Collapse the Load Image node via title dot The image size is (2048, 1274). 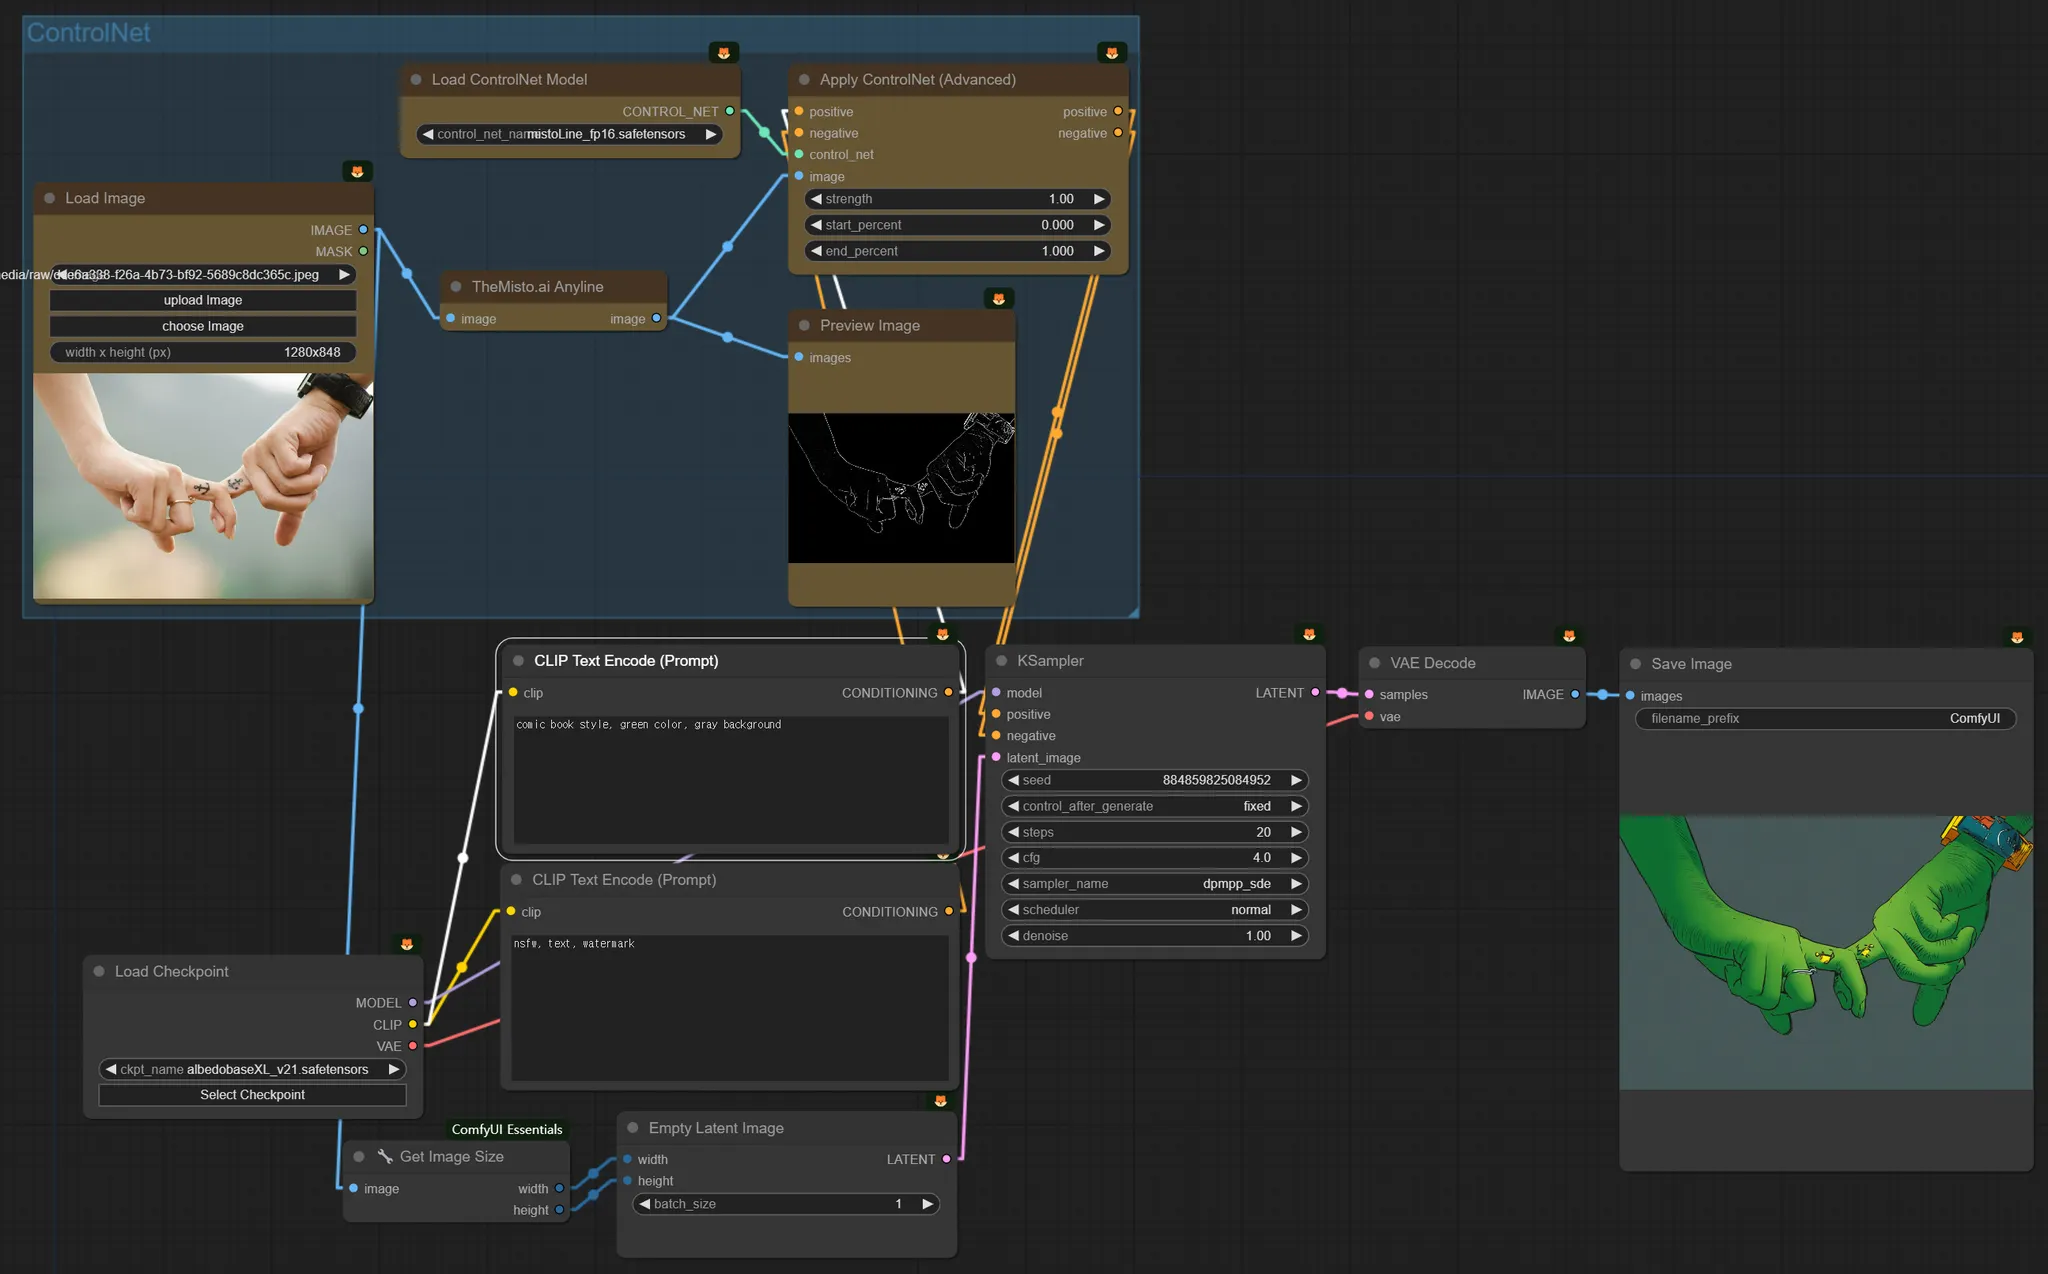(x=49, y=198)
